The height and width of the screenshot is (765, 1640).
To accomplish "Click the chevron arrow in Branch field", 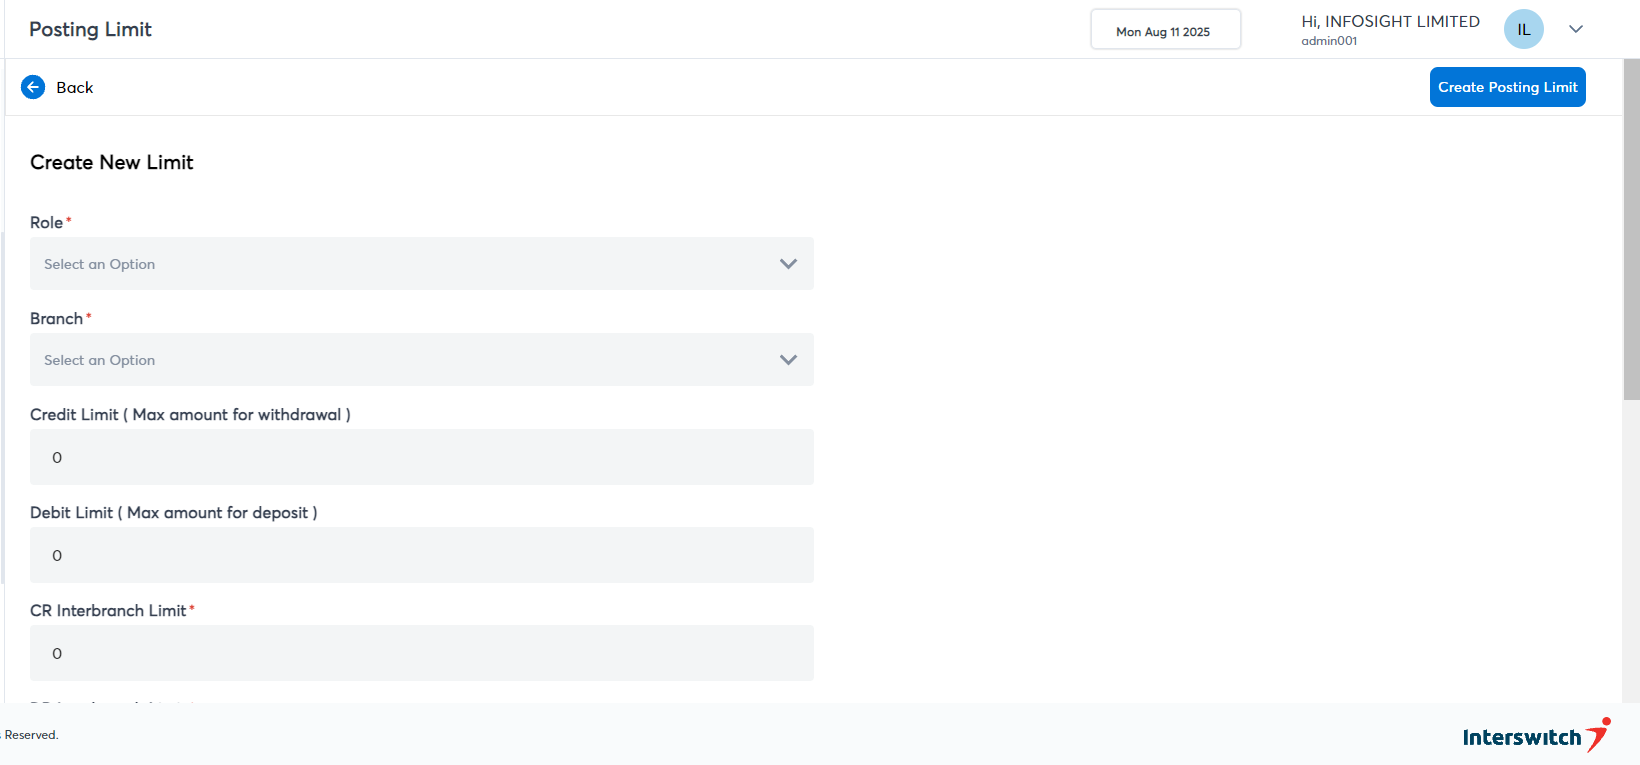I will click(x=788, y=360).
